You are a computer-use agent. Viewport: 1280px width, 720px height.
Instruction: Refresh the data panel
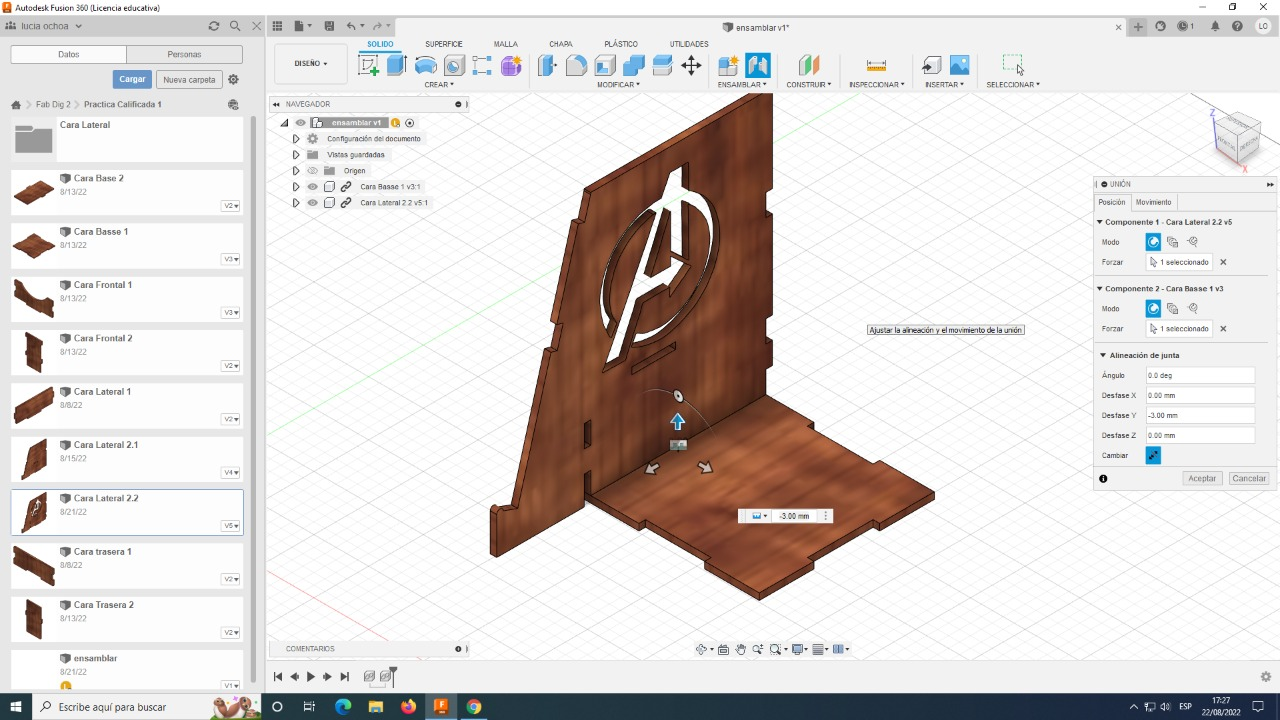pyautogui.click(x=214, y=26)
